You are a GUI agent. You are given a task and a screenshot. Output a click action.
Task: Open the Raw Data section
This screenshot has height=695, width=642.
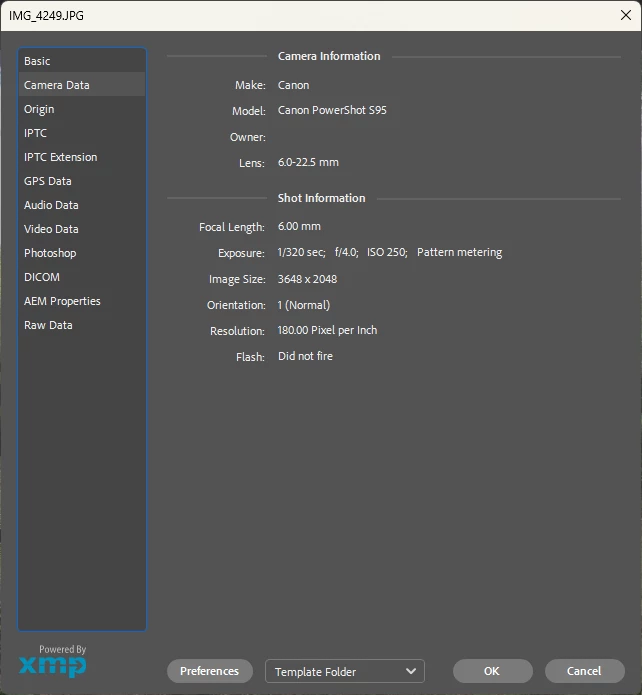[x=82, y=325]
